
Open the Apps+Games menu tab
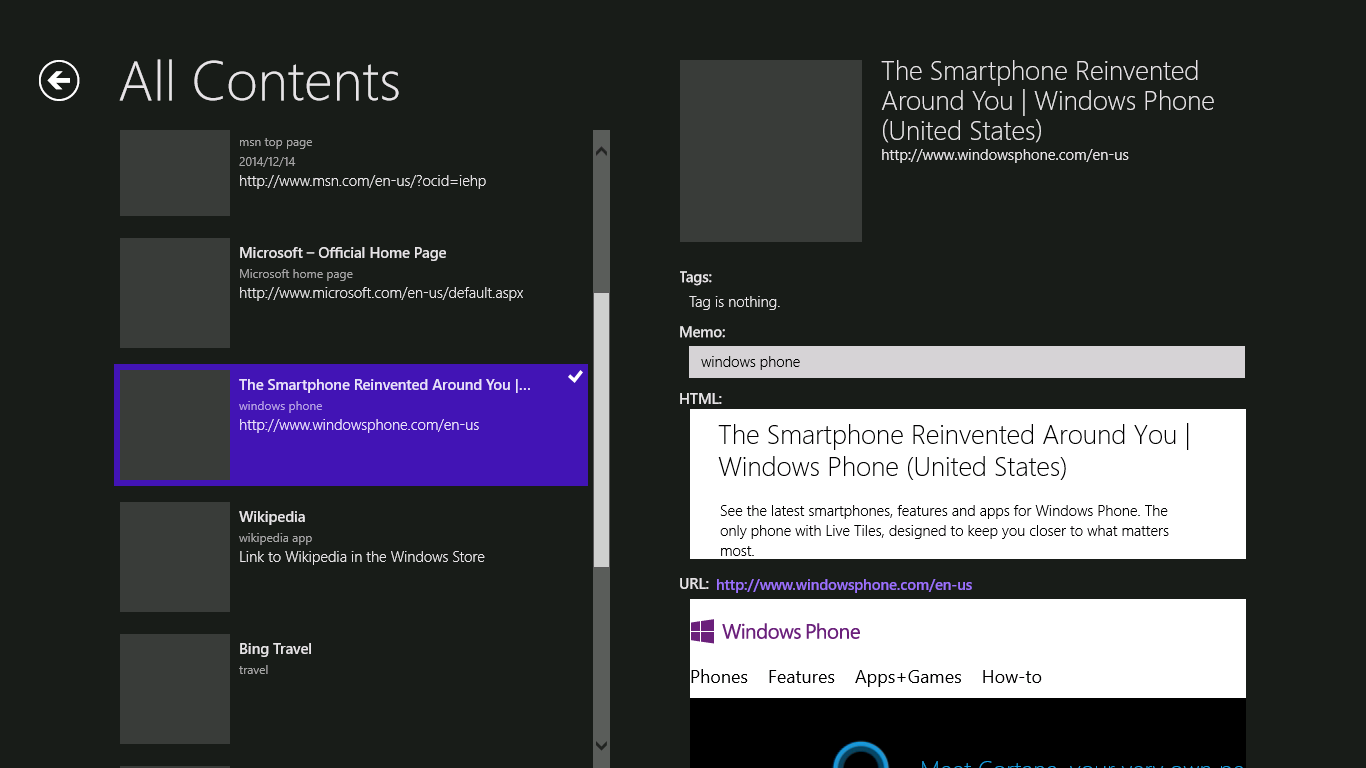[x=908, y=677]
